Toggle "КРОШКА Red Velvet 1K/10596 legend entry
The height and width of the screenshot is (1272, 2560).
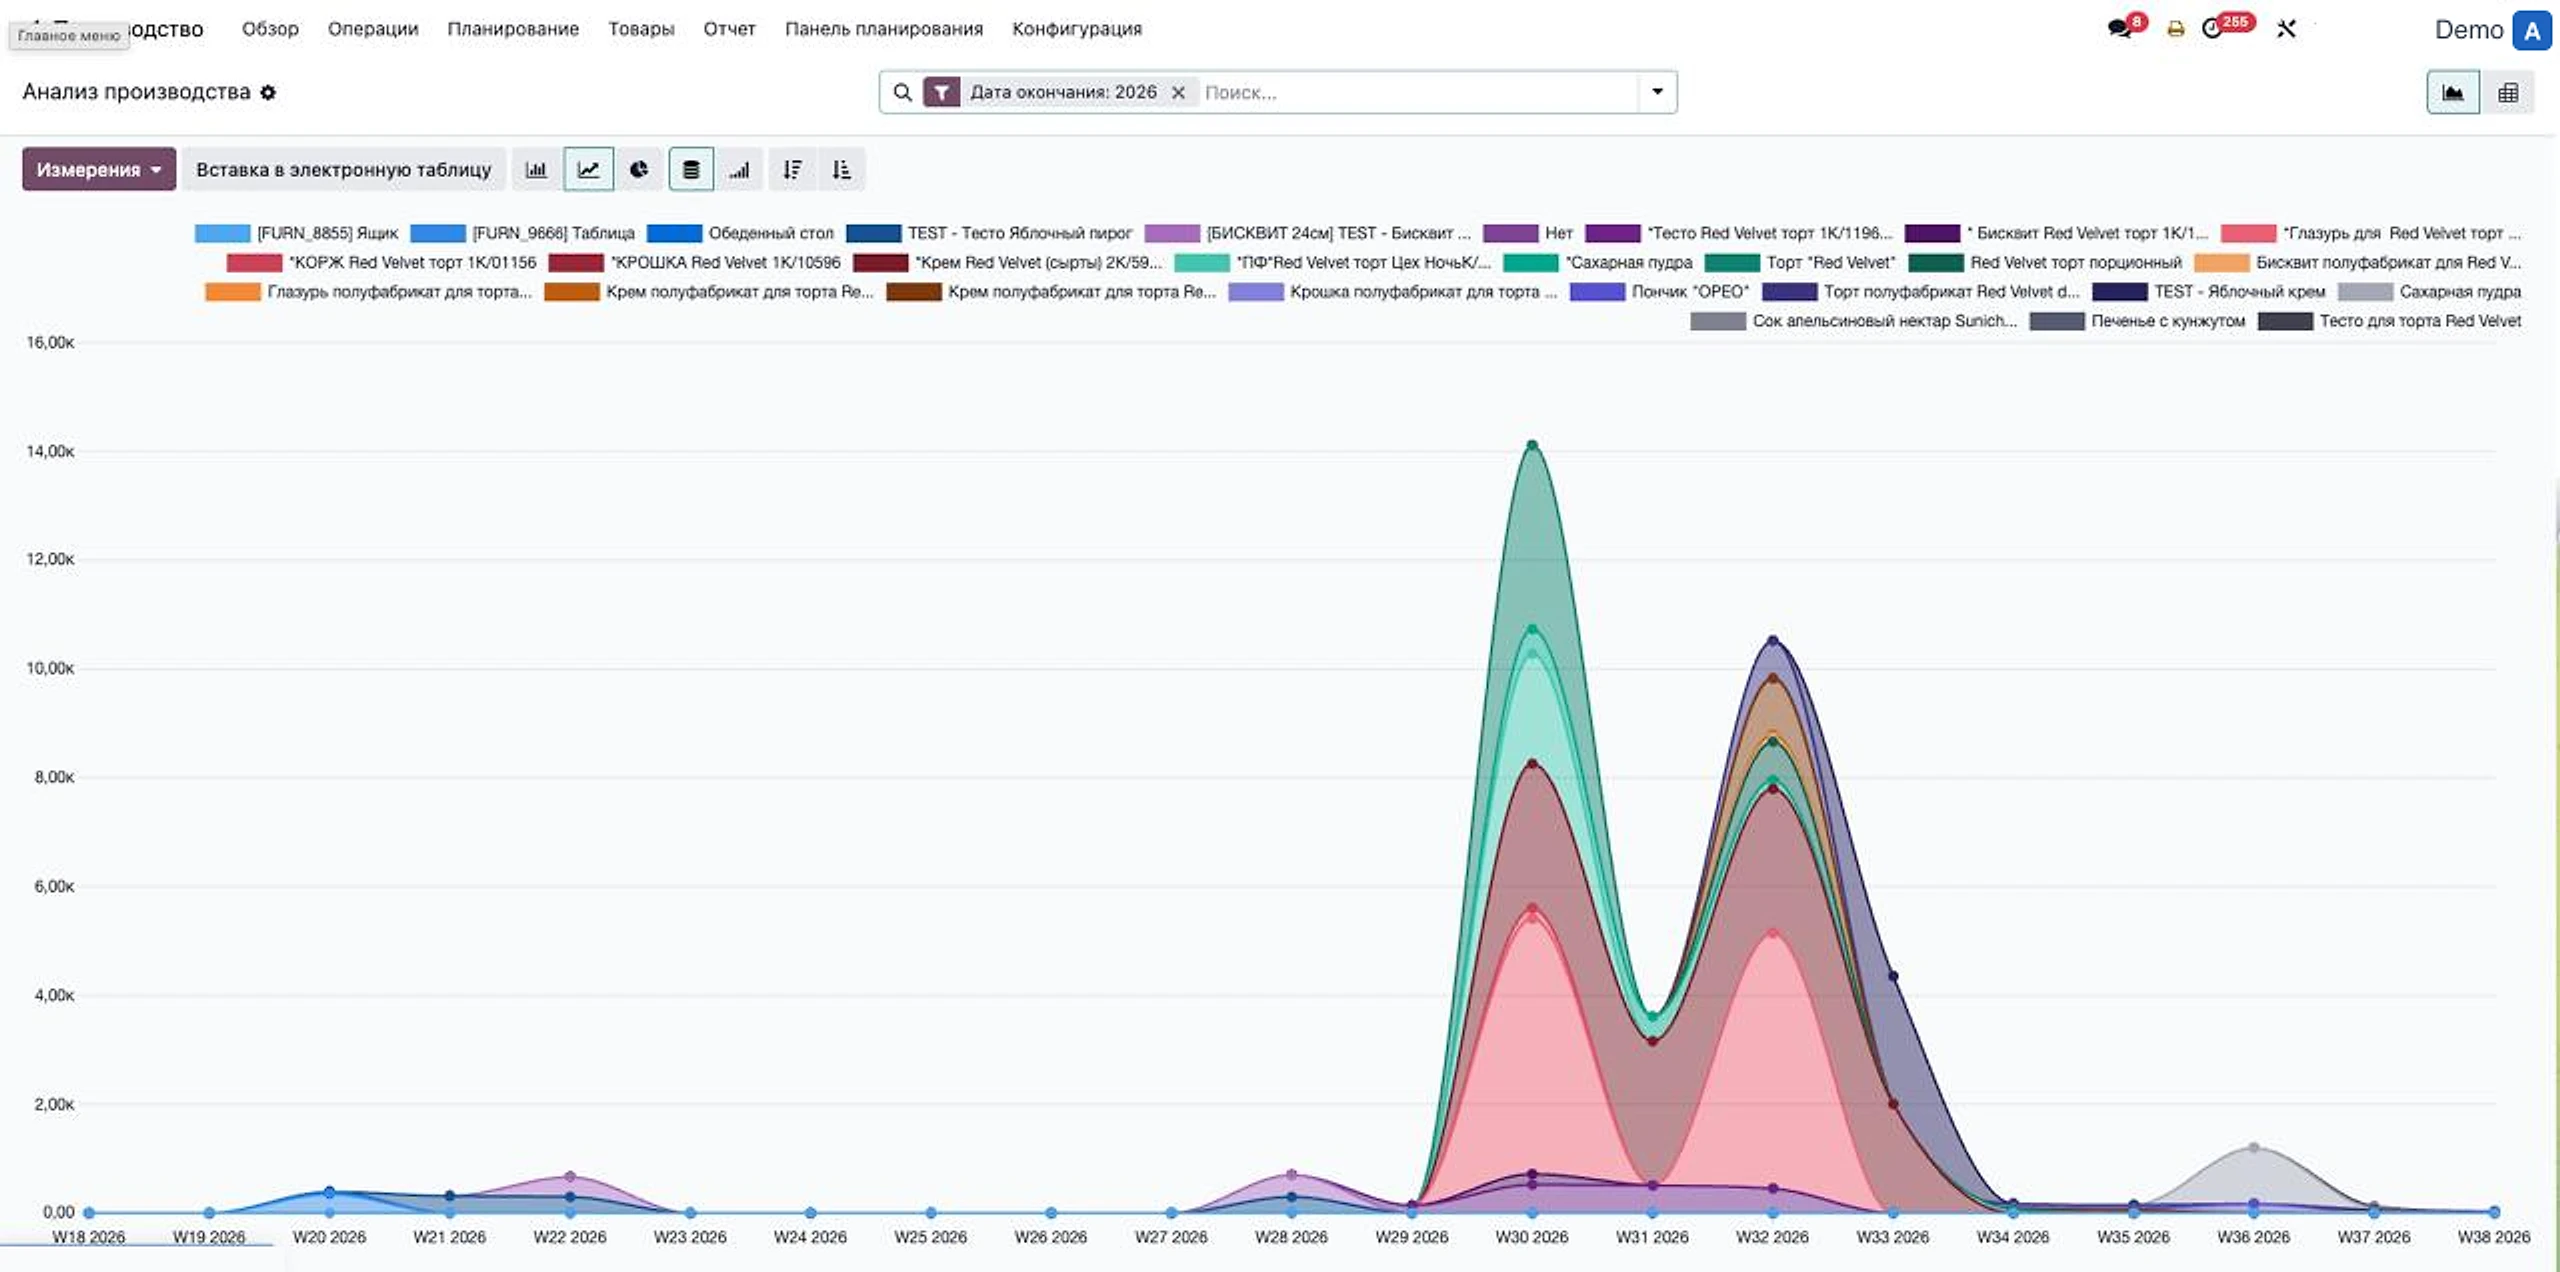pyautogui.click(x=695, y=263)
